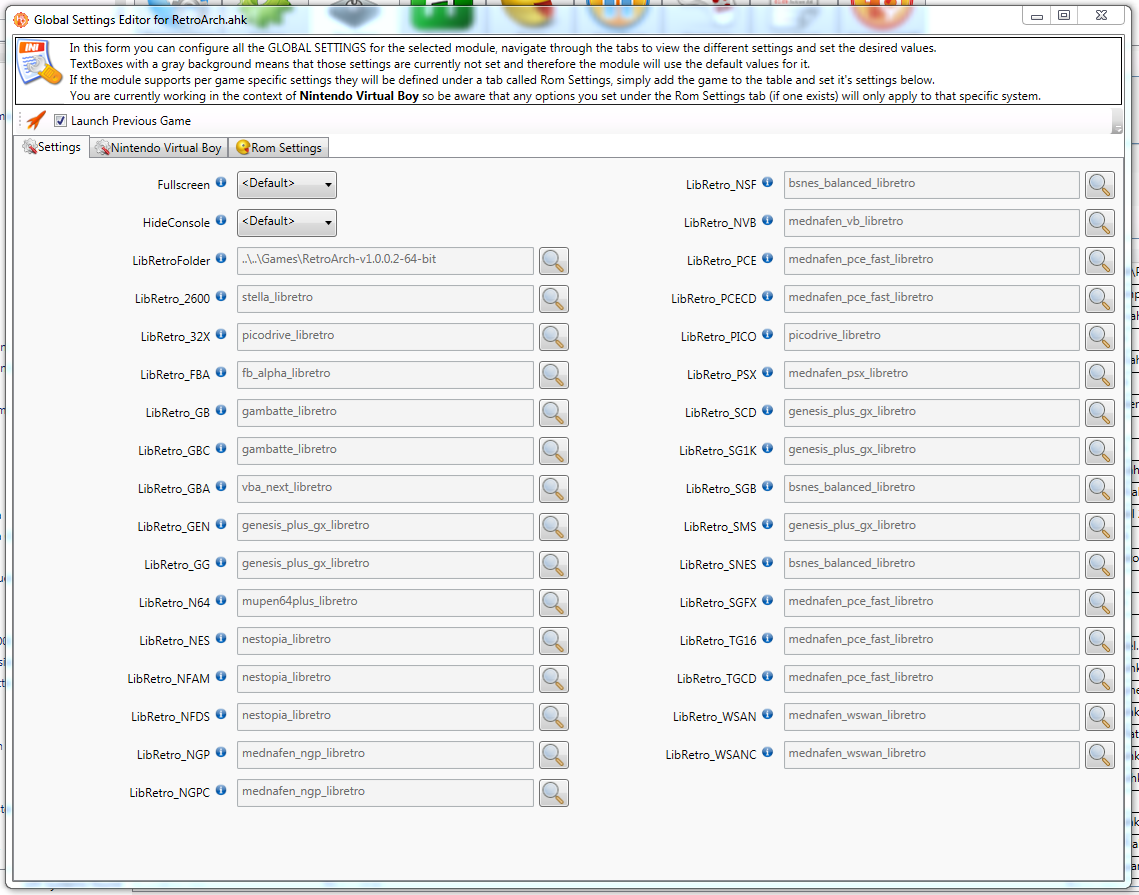The height and width of the screenshot is (895, 1139).
Task: Browse for the LibRetroFolder path
Action: [554, 261]
